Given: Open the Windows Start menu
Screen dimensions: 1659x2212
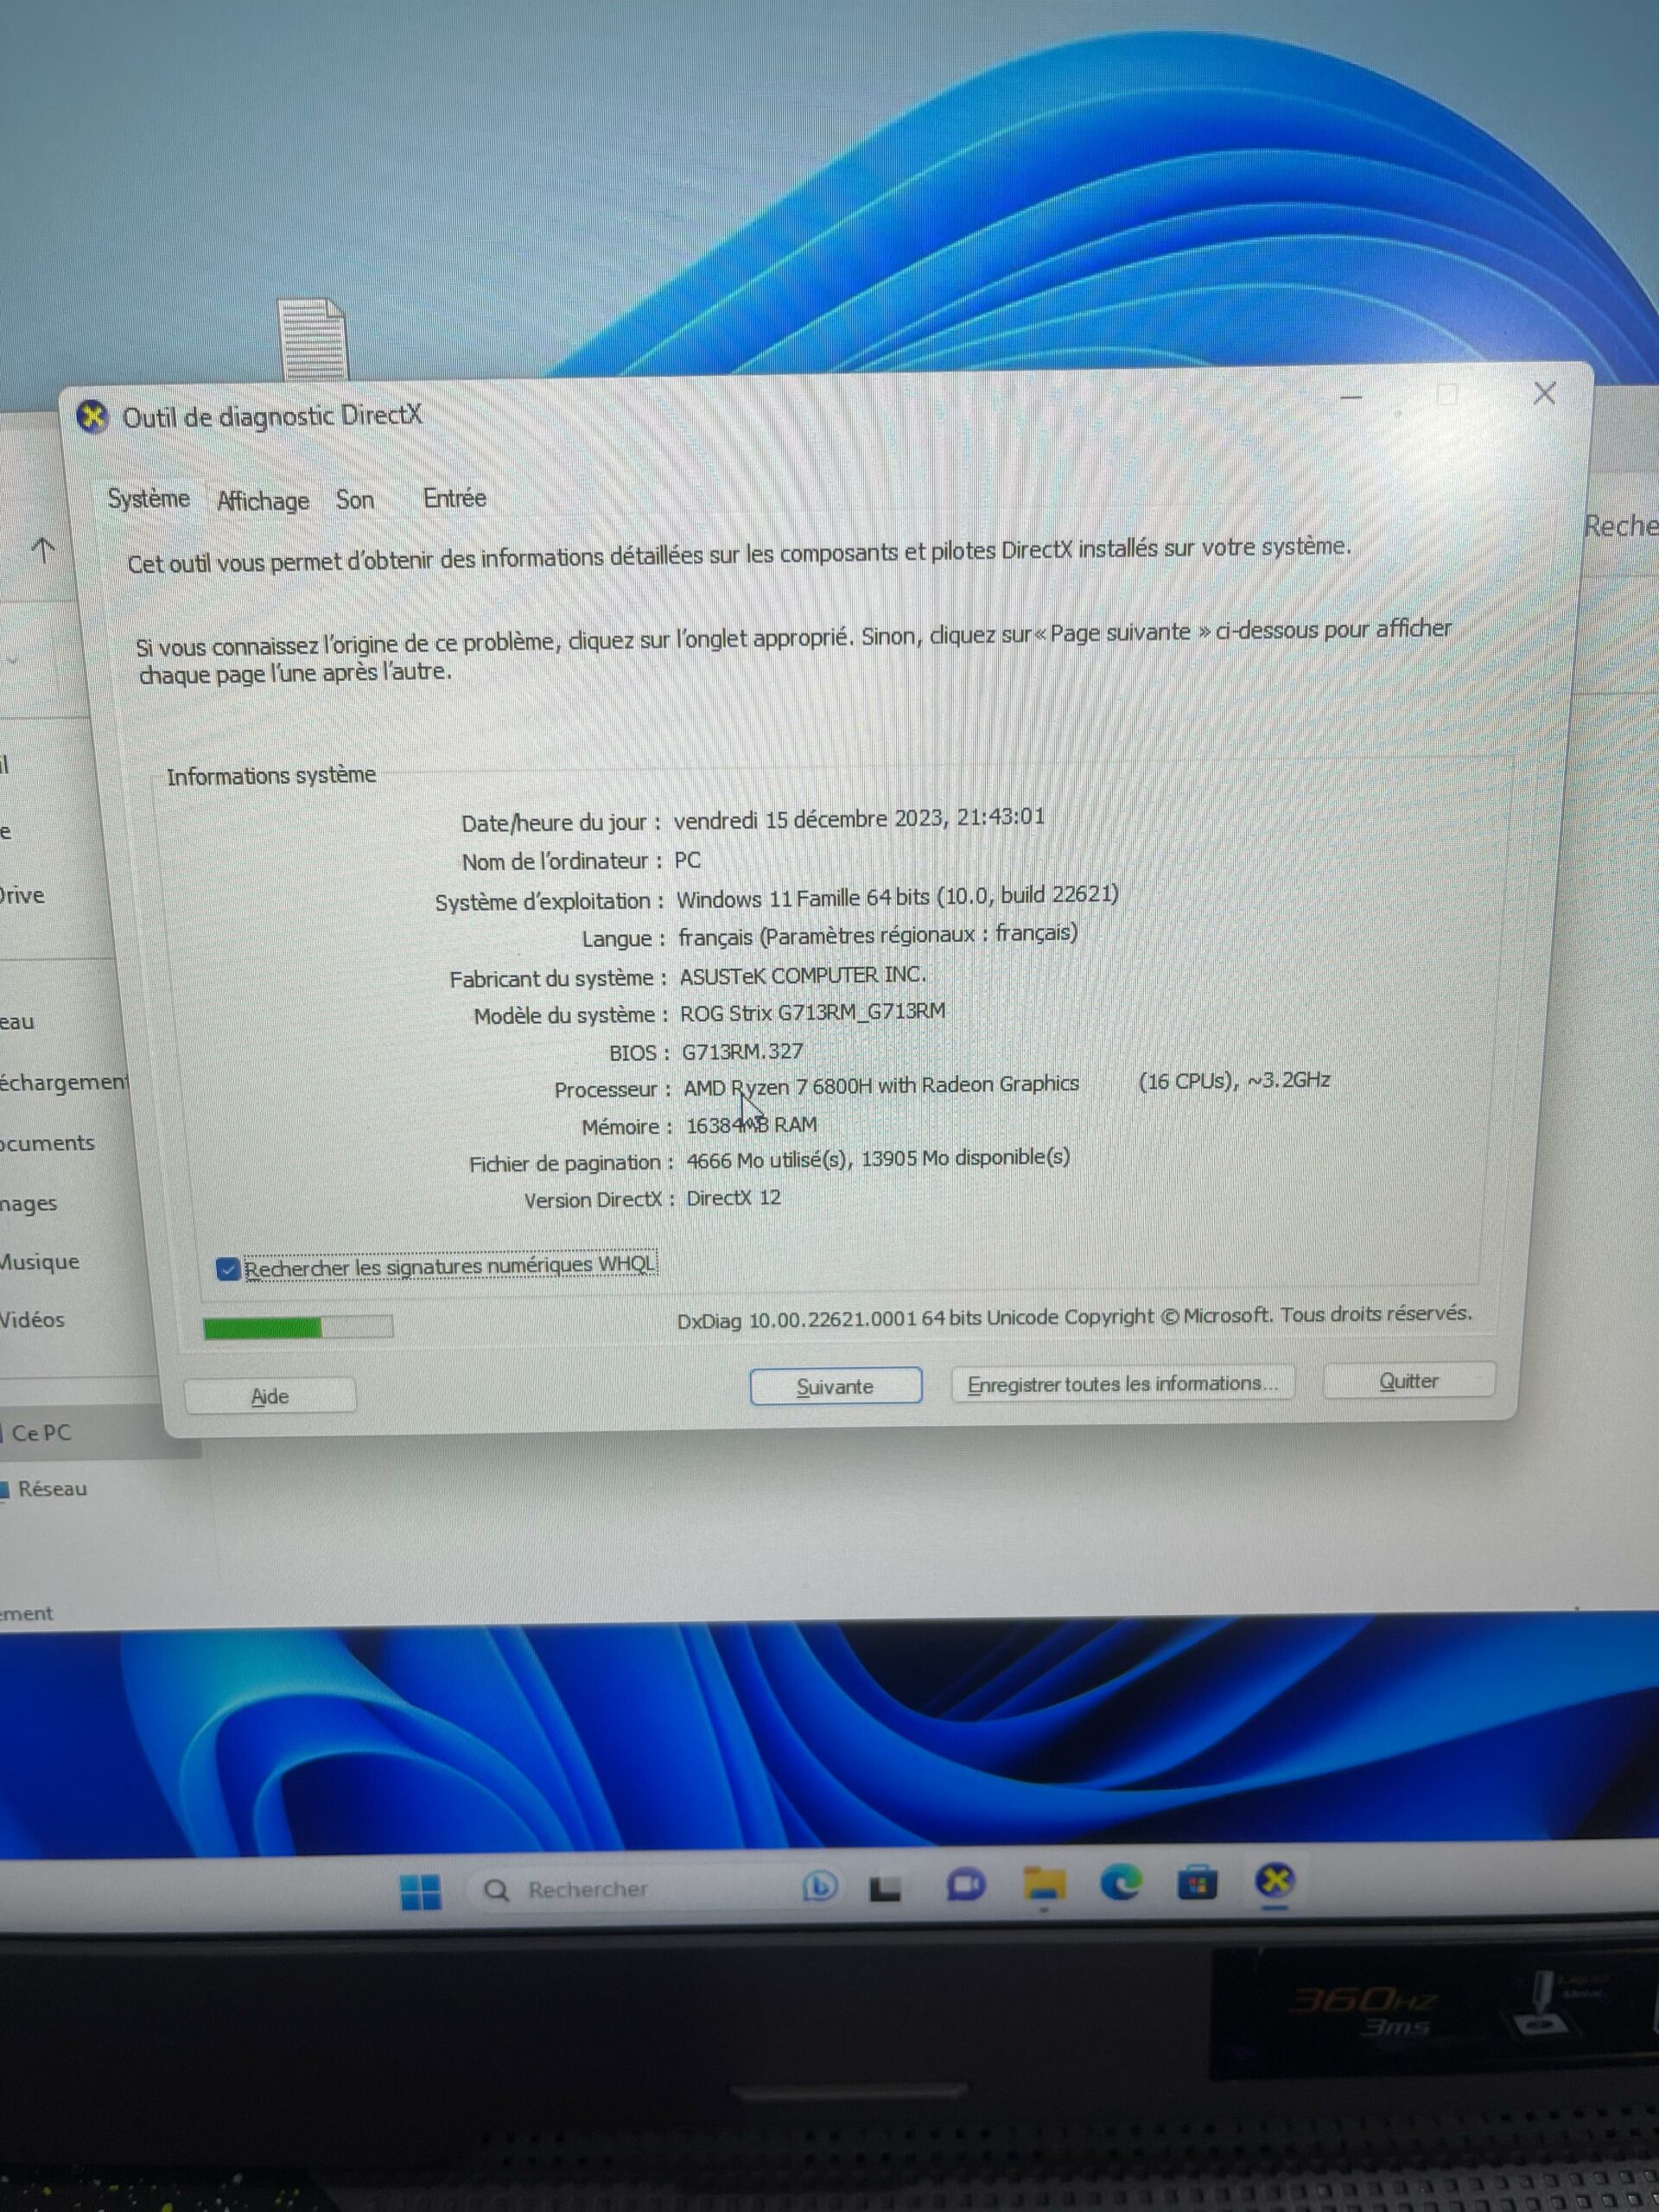Looking at the screenshot, I should pos(420,1891).
